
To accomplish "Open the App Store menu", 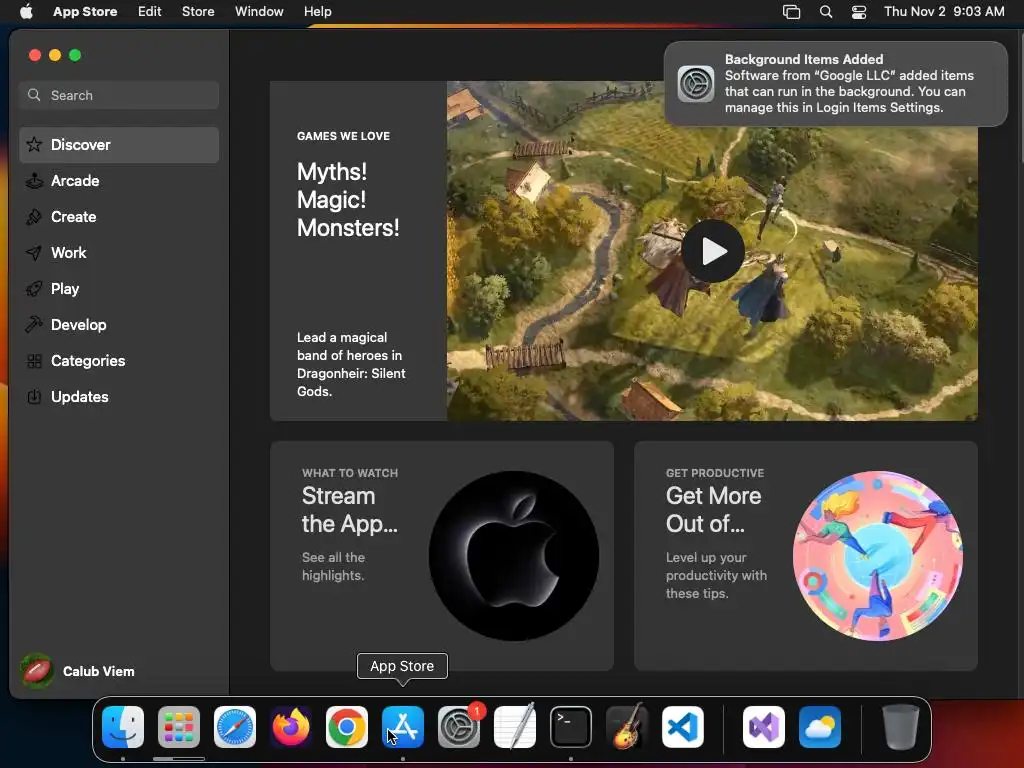I will click(x=85, y=12).
